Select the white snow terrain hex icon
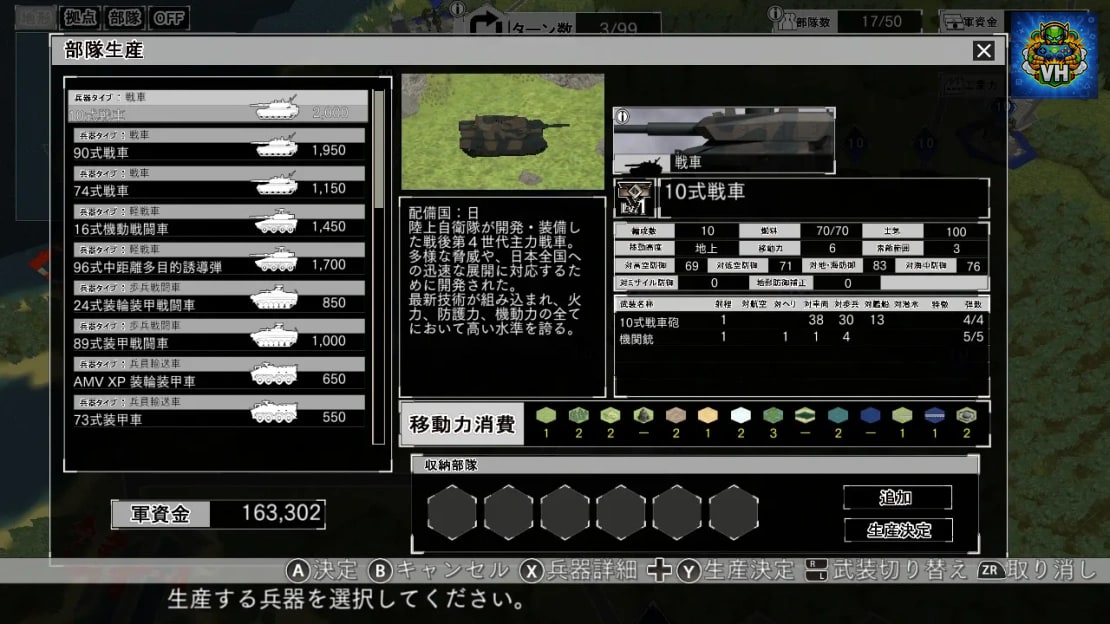This screenshot has height=624, width=1110. pyautogui.click(x=740, y=415)
